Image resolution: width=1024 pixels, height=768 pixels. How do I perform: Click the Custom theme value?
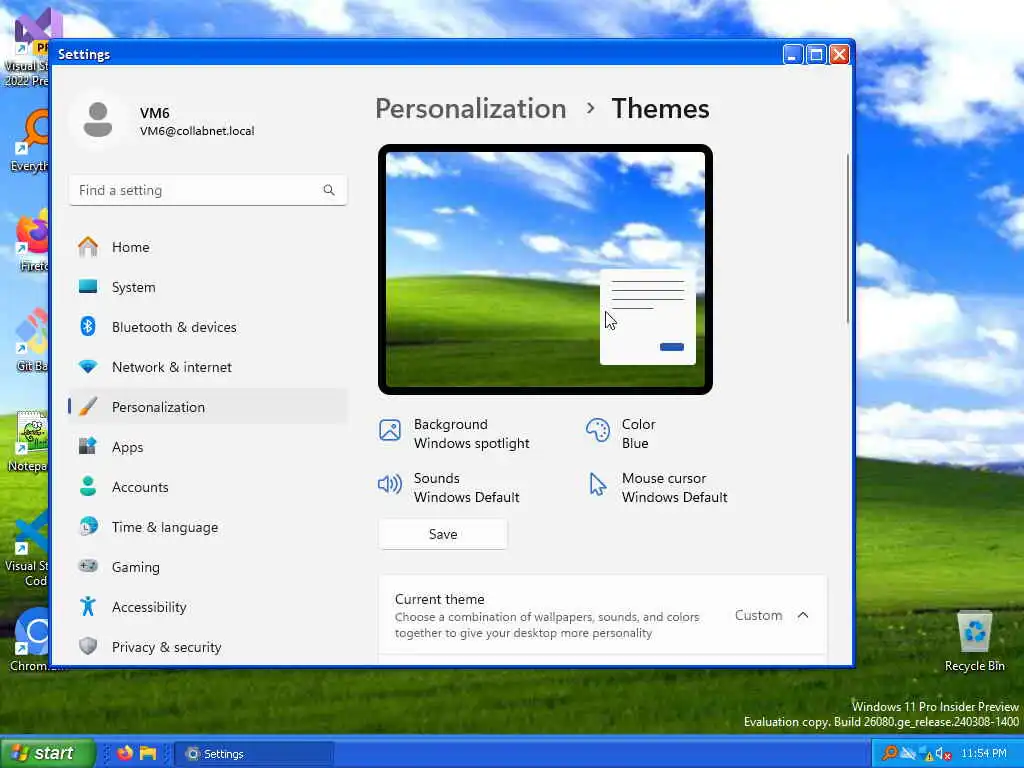point(758,615)
